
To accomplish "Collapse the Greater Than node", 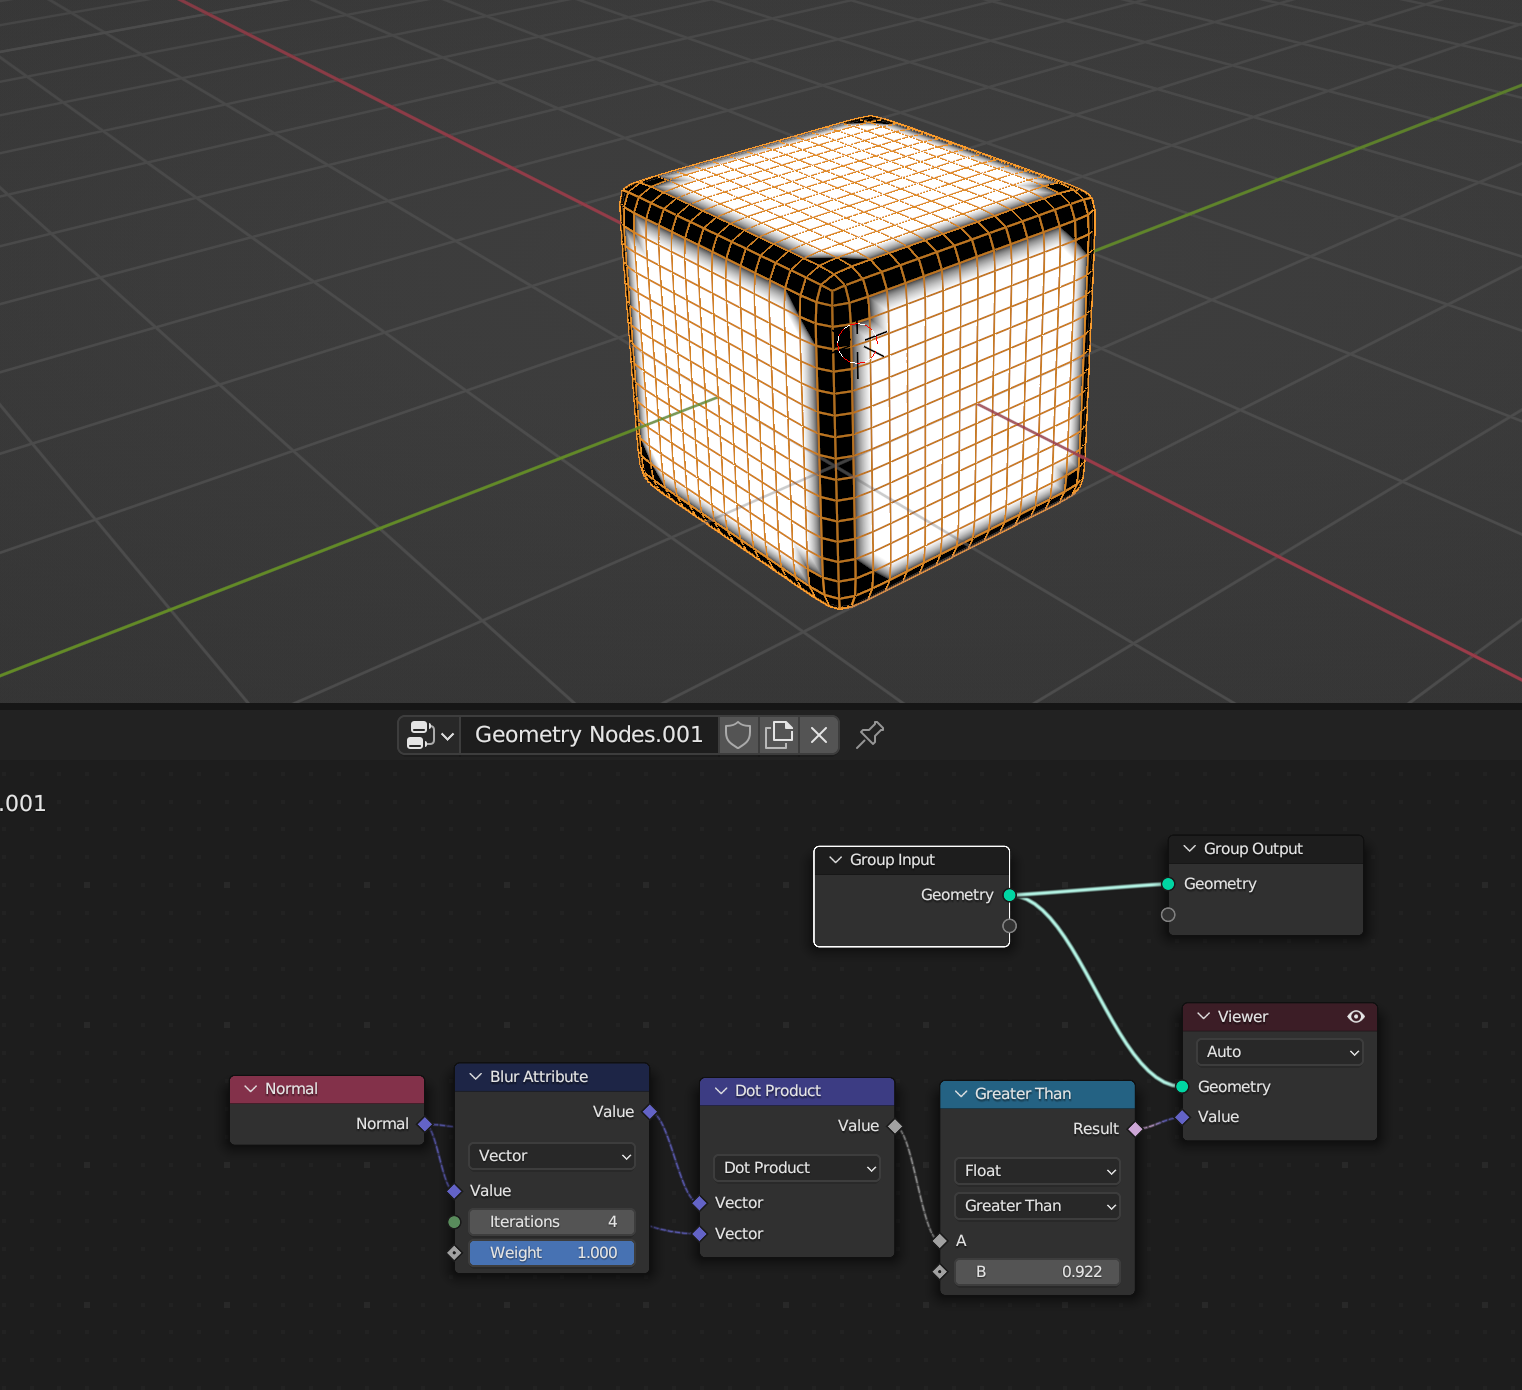I will click(961, 1094).
